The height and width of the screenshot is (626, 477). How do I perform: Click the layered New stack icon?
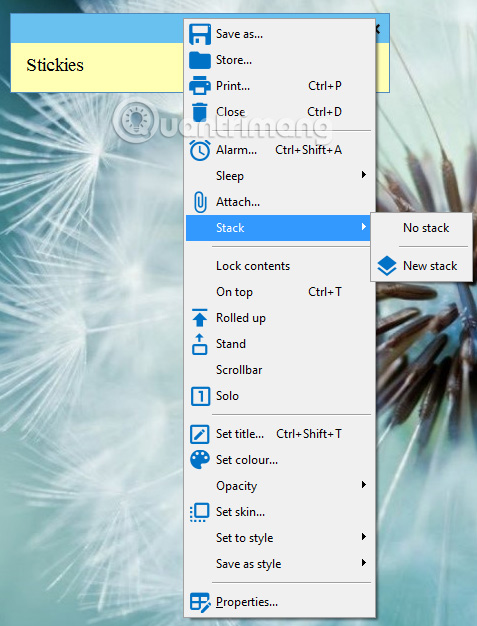coord(387,266)
